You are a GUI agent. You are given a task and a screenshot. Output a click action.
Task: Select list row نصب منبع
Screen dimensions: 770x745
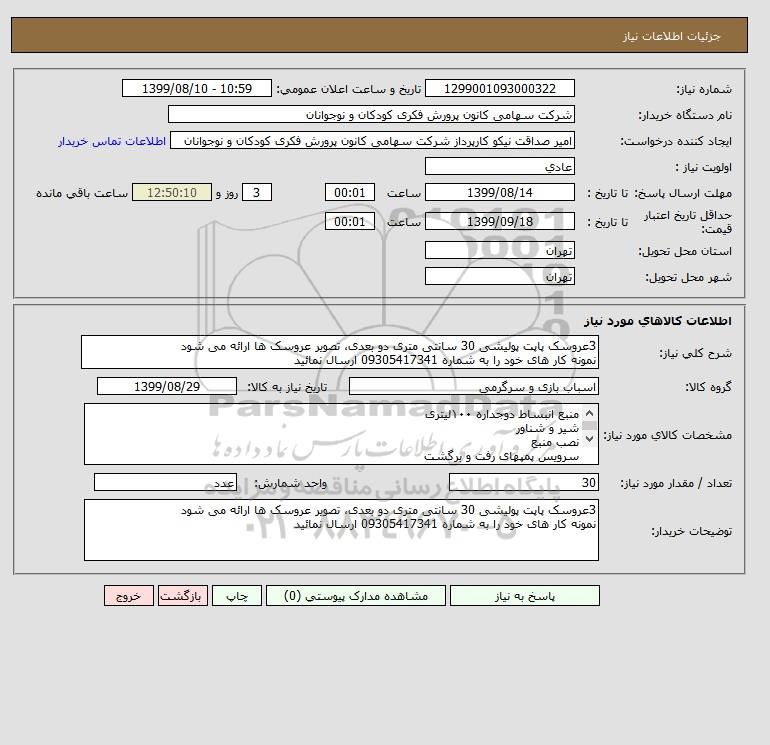point(555,442)
